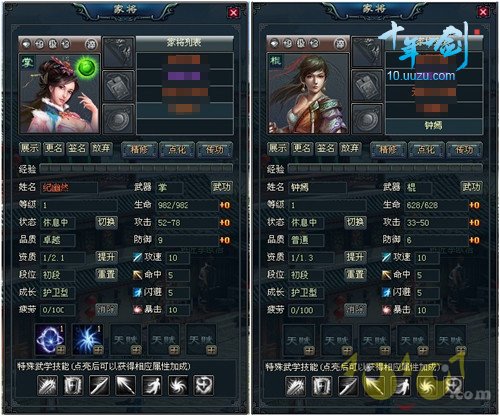
Task: Click the 放弃 button under 纪嫣然's portrait
Action: (101, 149)
